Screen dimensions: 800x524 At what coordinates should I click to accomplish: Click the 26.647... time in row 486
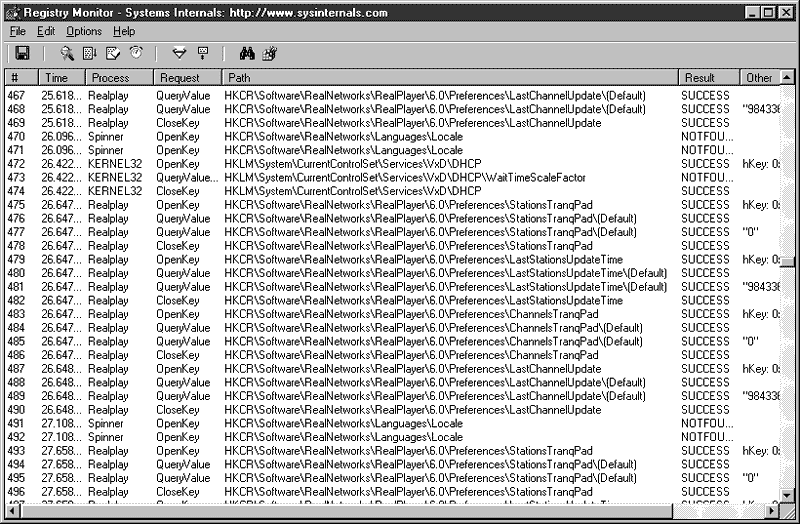pyautogui.click(x=61, y=355)
